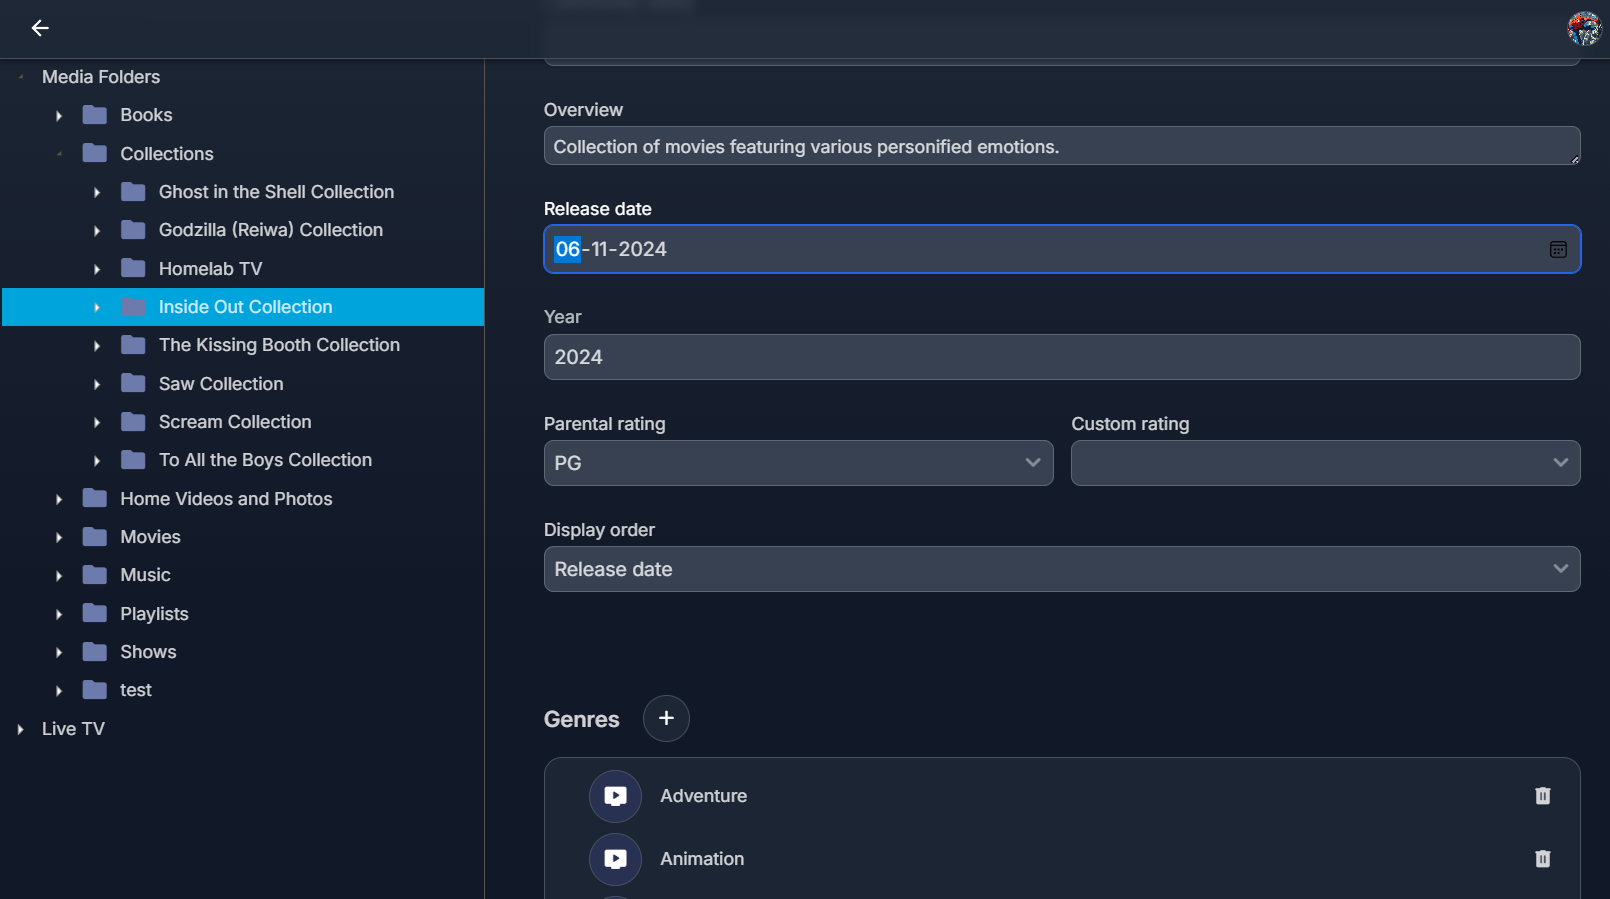Viewport: 1610px width, 899px height.
Task: Click the Overview text area
Action: 1061,147
